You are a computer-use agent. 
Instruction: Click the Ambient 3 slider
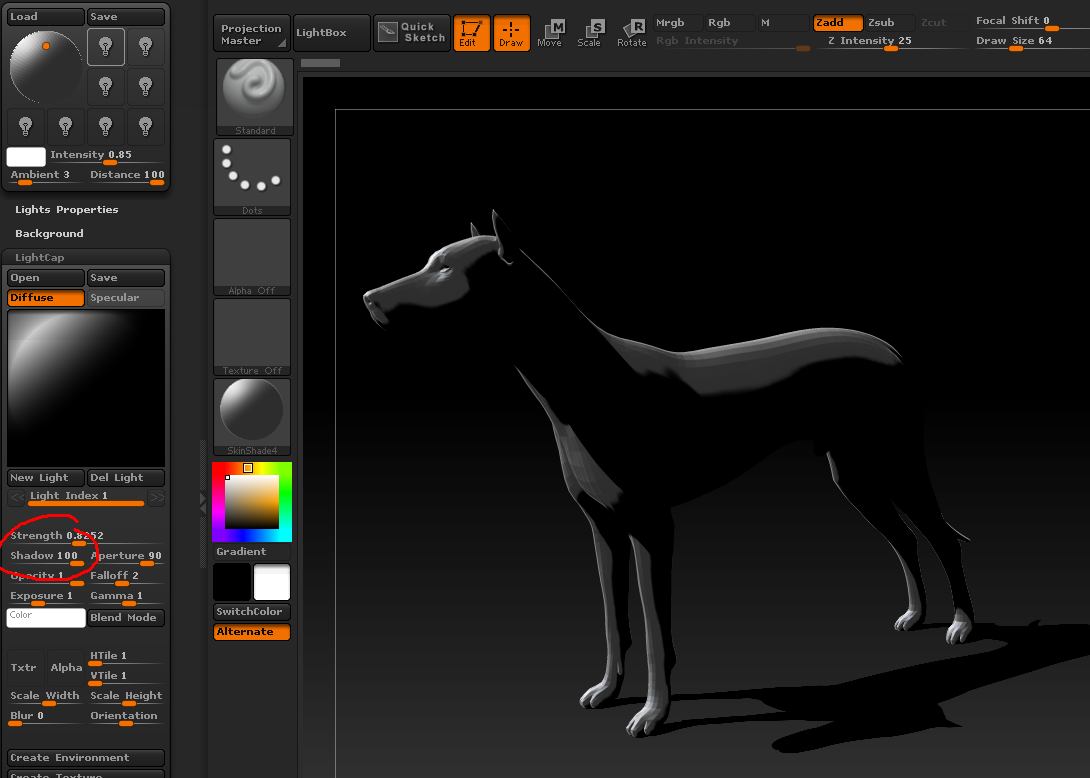pos(46,176)
